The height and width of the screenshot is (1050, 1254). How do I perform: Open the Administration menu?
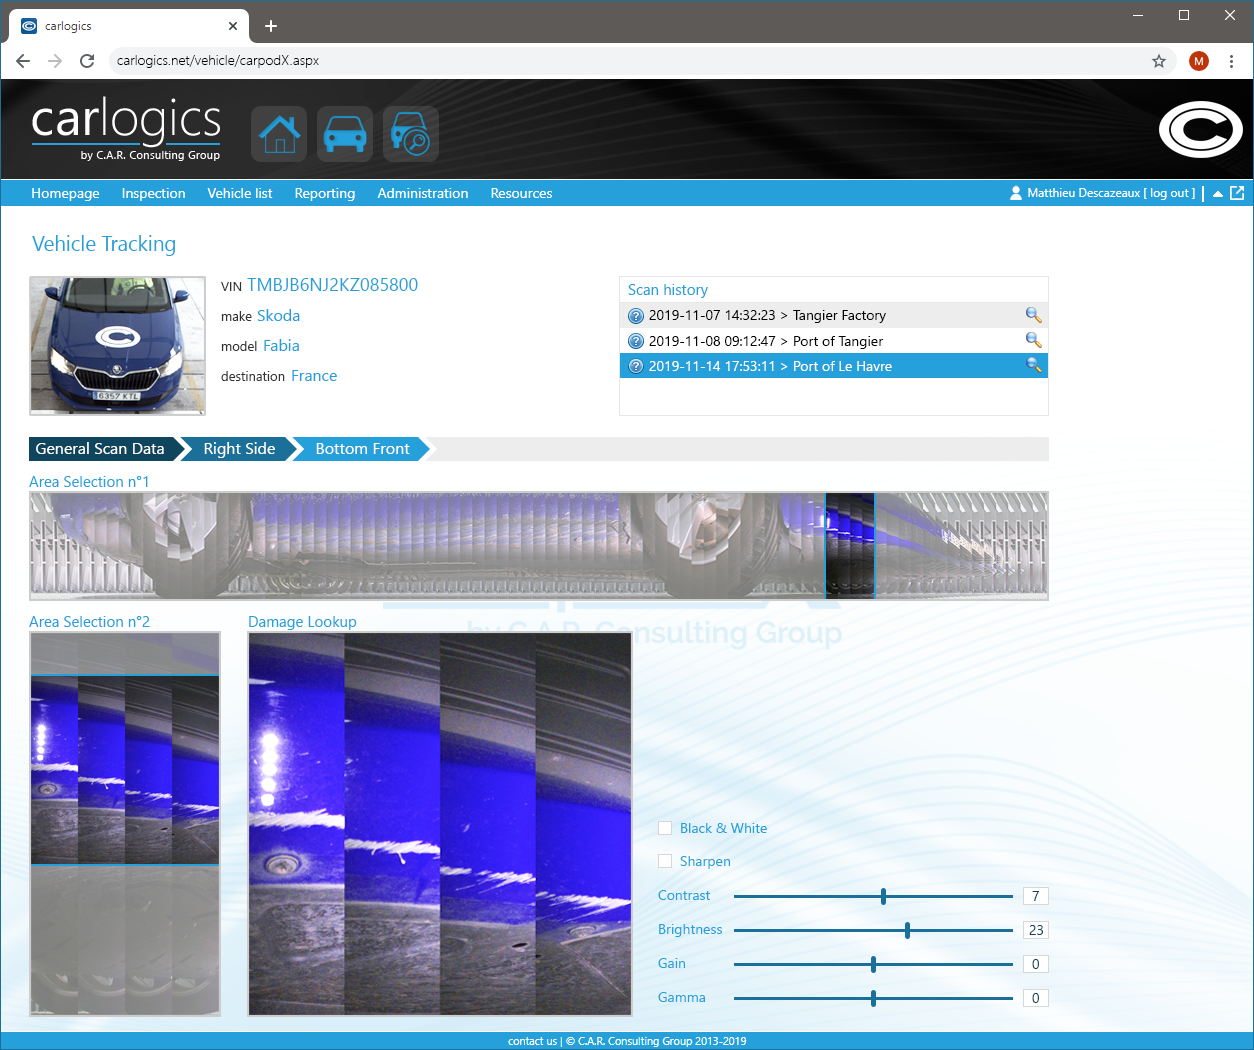[x=423, y=193]
